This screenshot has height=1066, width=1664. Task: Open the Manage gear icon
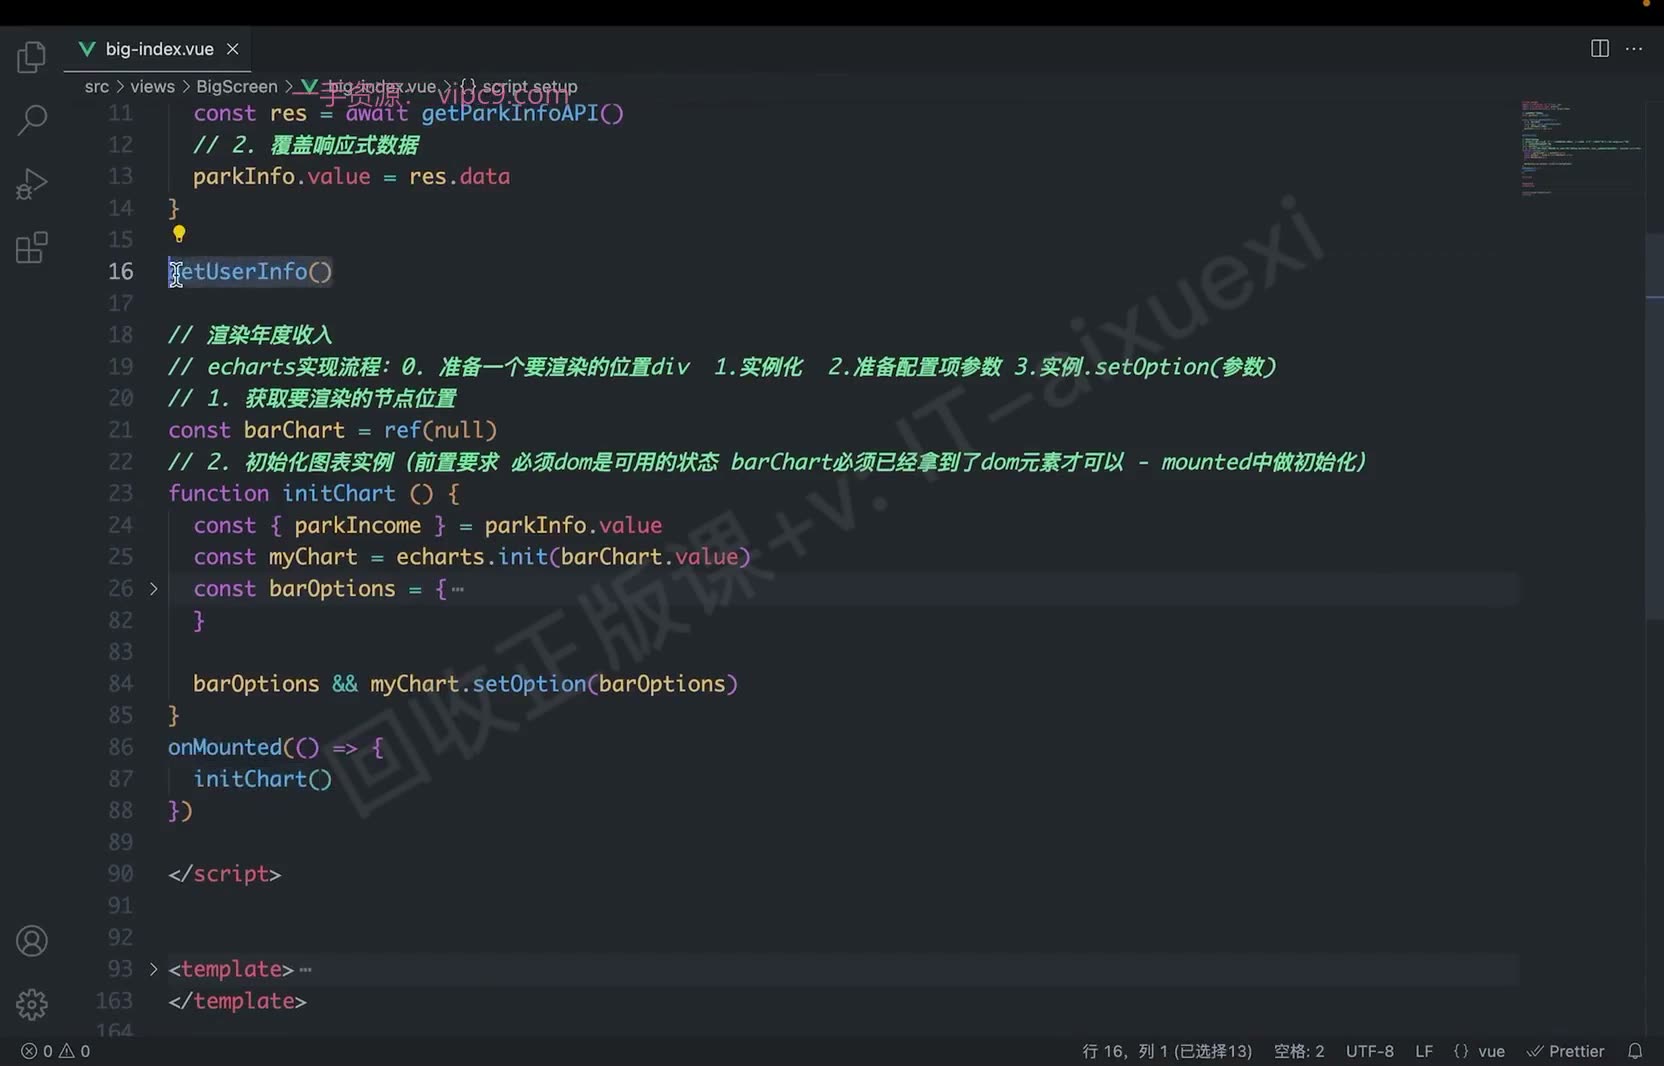31,1004
